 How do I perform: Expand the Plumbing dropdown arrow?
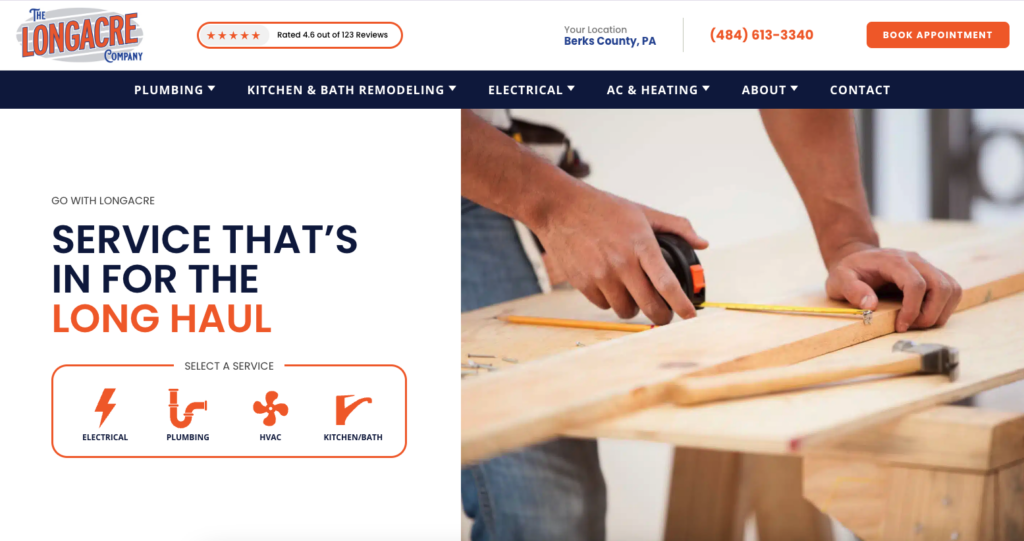[212, 88]
